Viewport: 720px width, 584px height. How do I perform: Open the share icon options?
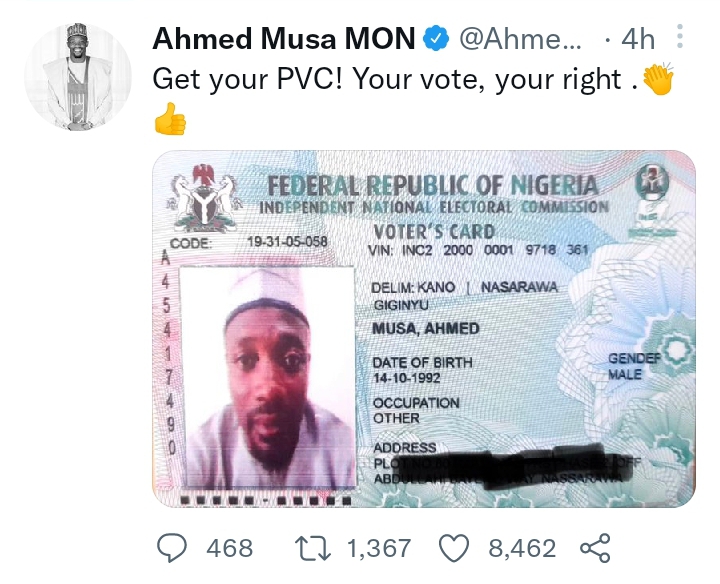pos(595,547)
